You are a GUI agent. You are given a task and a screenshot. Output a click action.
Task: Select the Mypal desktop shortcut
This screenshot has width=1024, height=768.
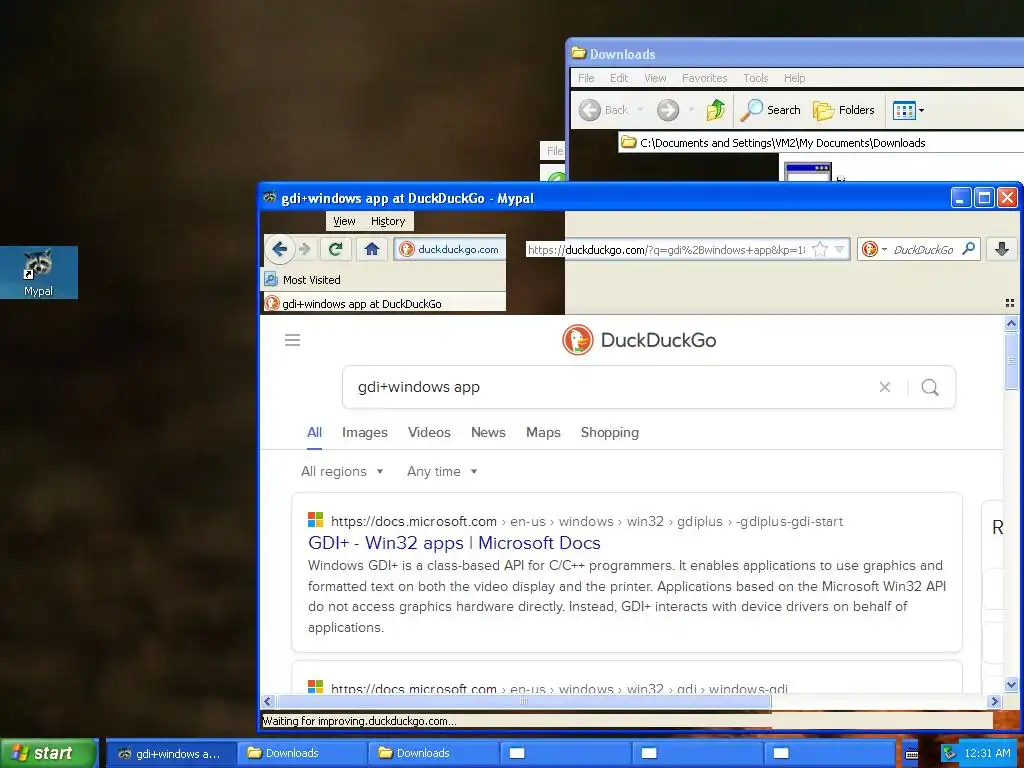[39, 272]
